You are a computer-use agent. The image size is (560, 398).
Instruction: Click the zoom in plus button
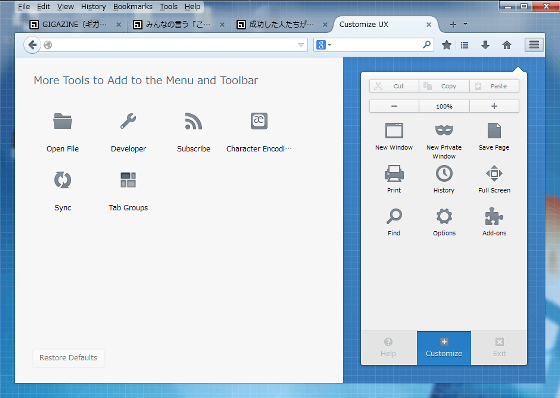(494, 106)
